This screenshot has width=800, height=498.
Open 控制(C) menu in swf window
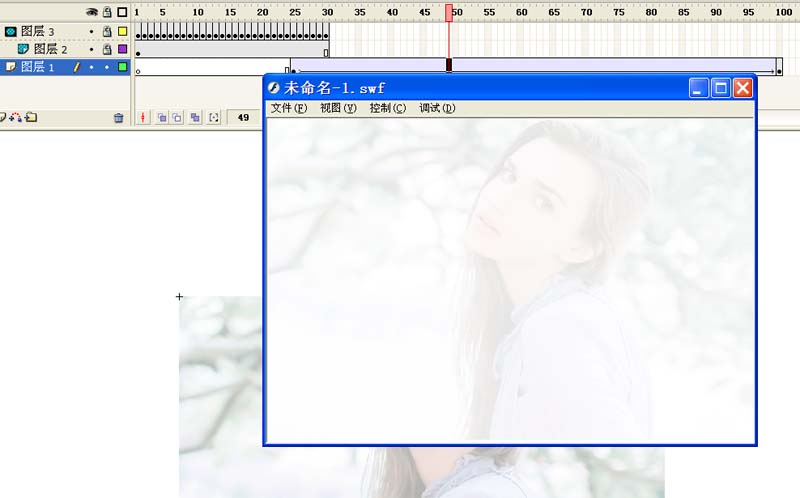coord(388,108)
